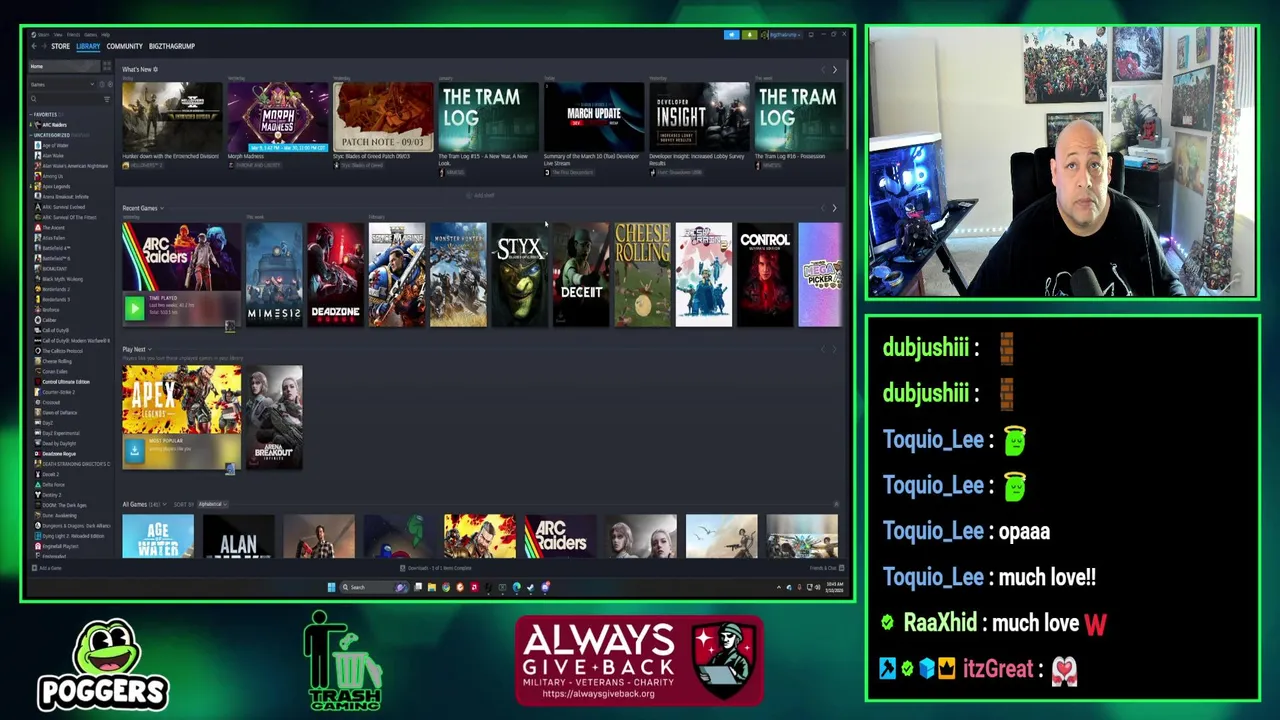
Task: Open Styx cover in Recent Games
Action: [519, 275]
